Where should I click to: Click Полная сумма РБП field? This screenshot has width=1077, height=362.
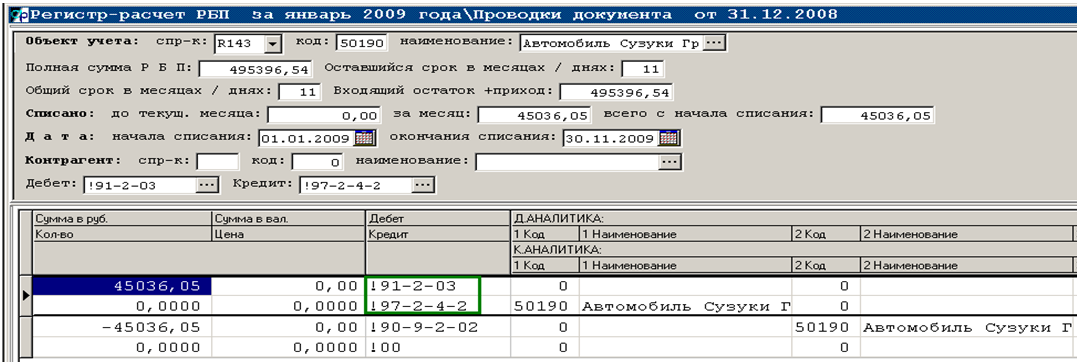[256, 69]
